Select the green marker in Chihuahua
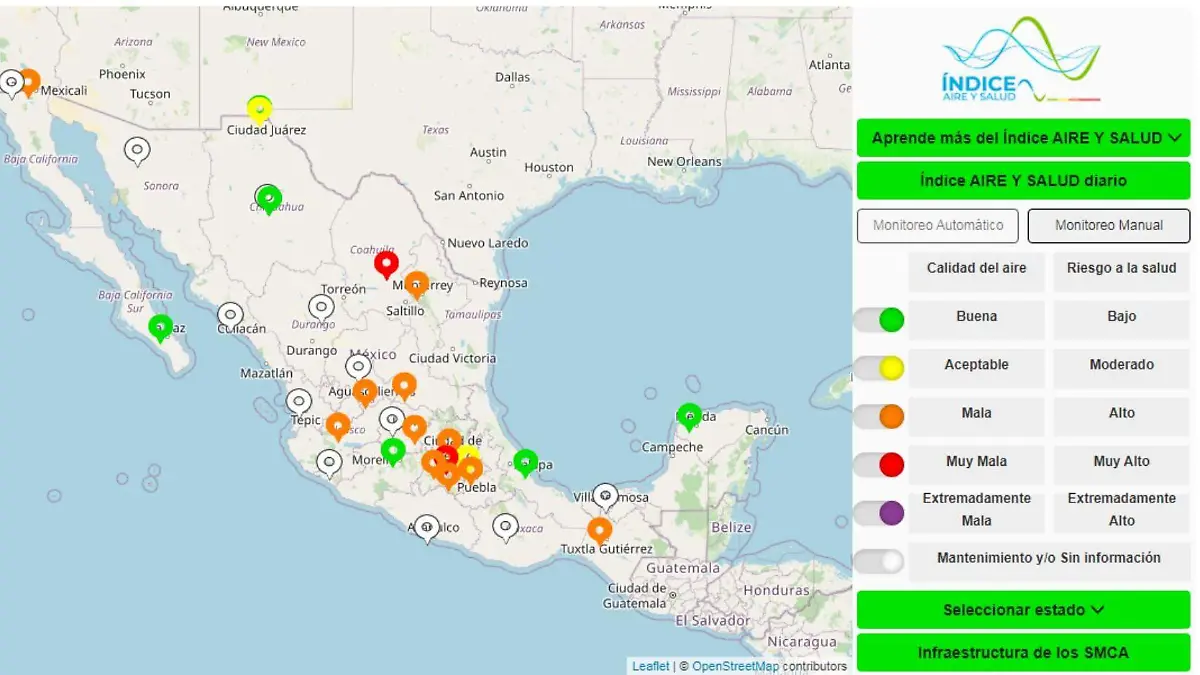 click(268, 198)
